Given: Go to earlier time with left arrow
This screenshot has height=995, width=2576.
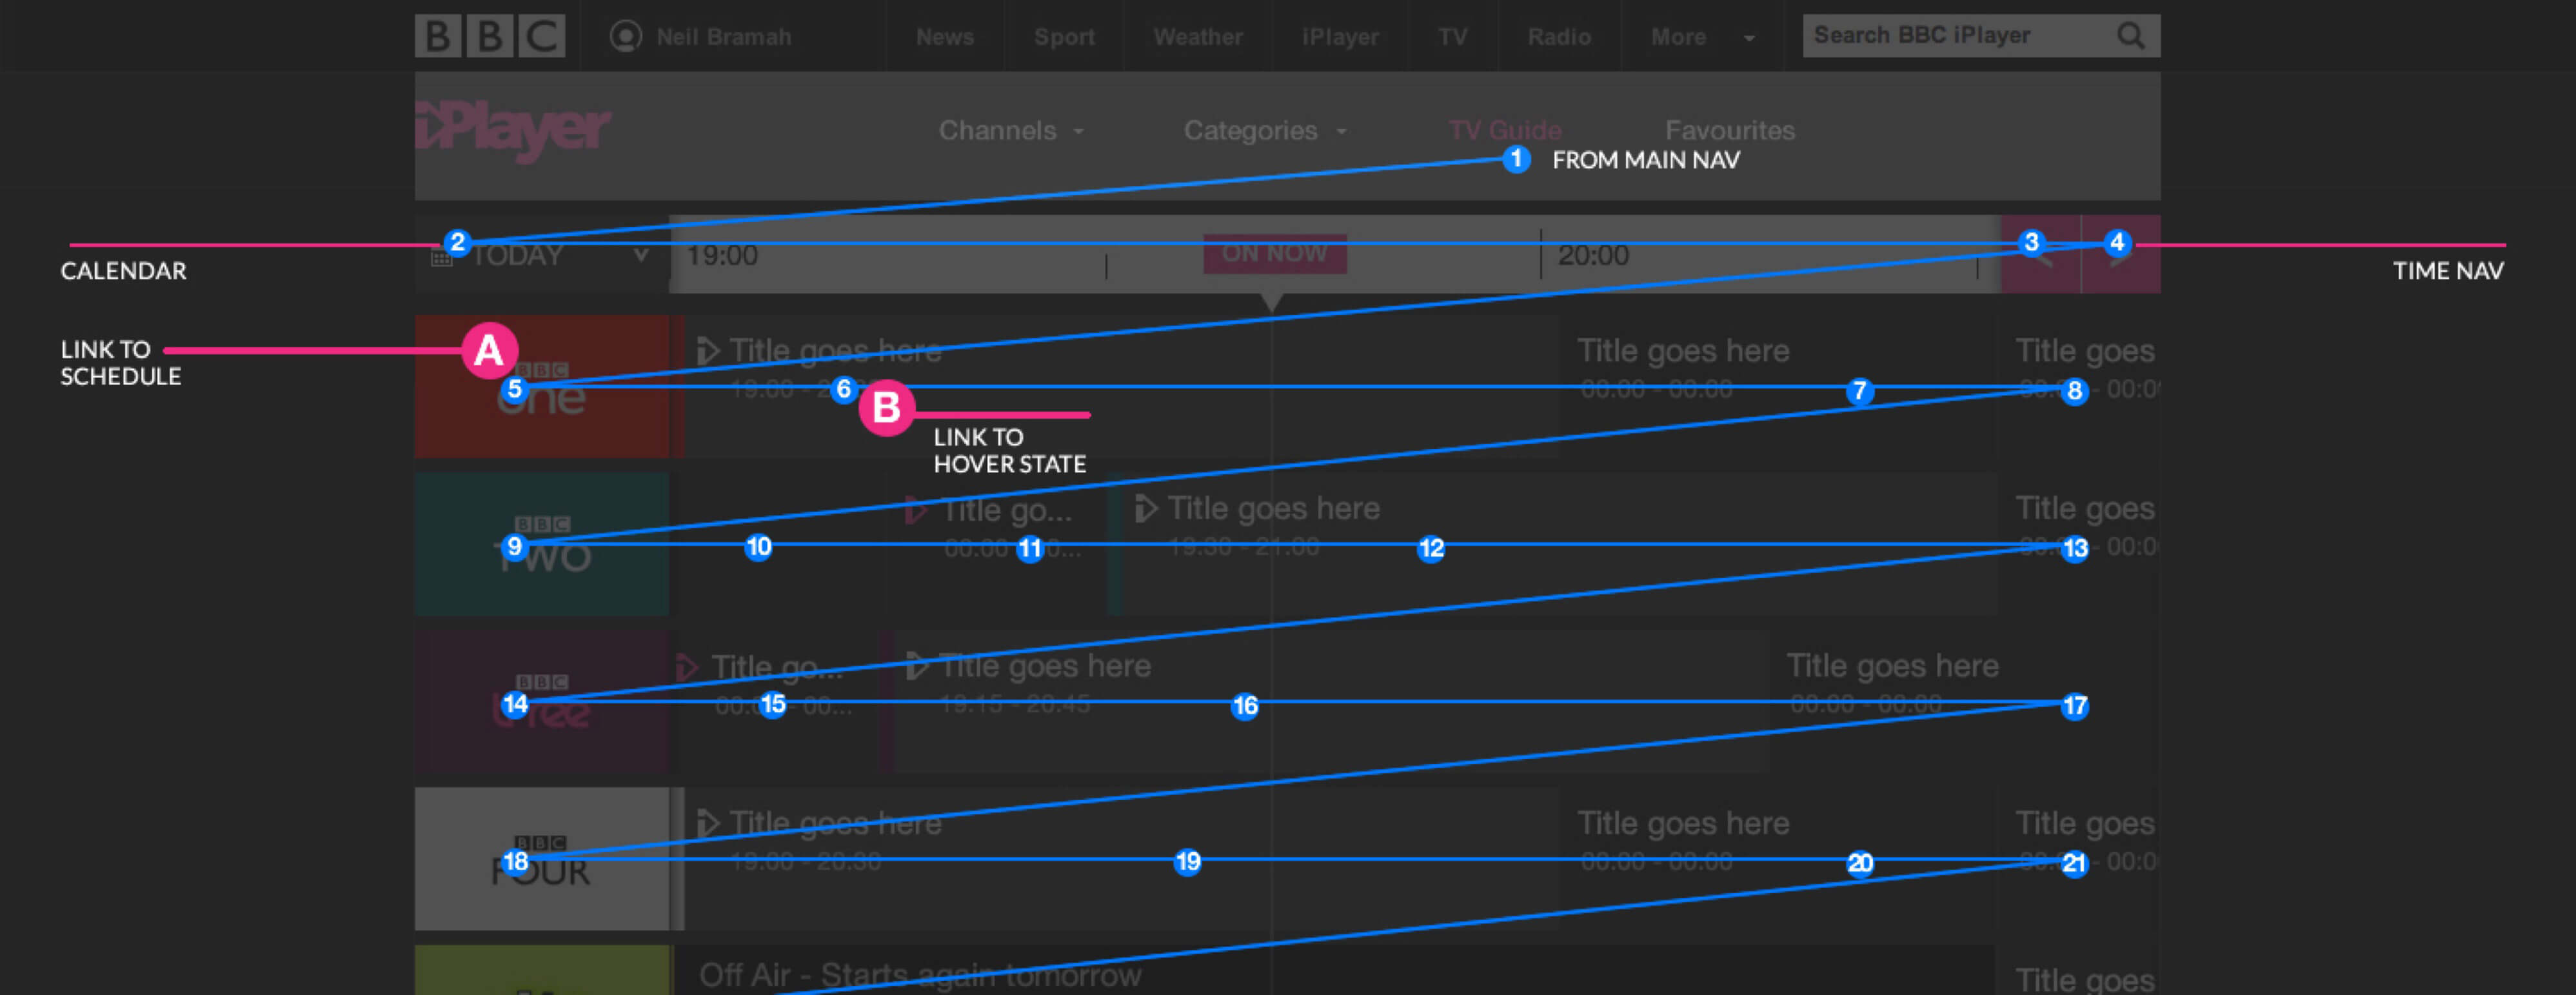Looking at the screenshot, I should pyautogui.click(x=2041, y=254).
